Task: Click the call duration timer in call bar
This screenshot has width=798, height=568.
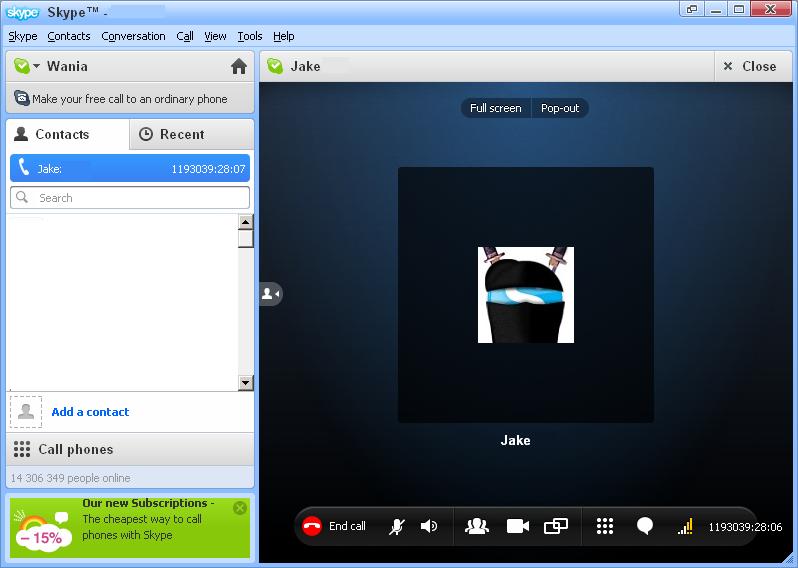Action: pos(745,527)
